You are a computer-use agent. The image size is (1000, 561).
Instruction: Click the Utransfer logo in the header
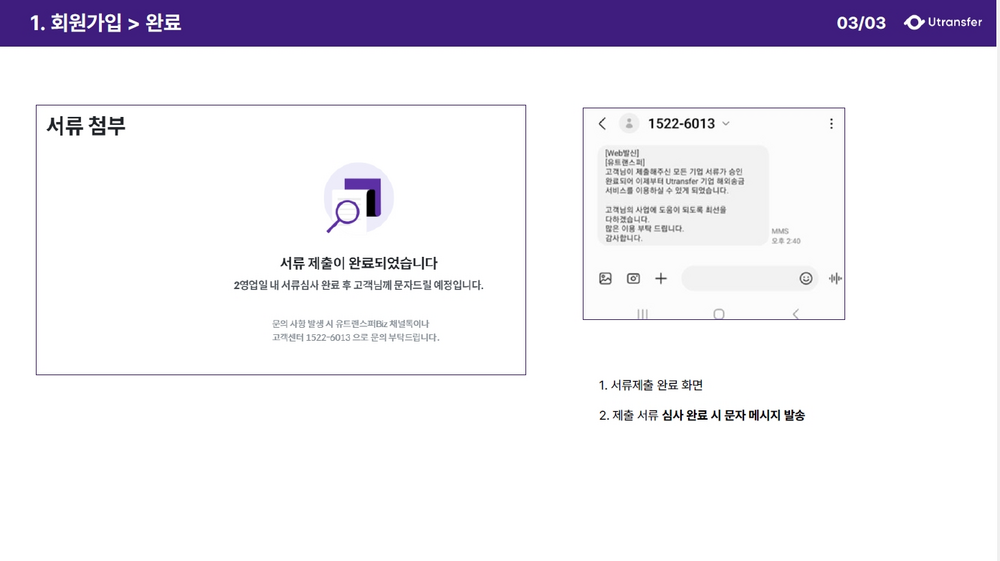point(943,22)
